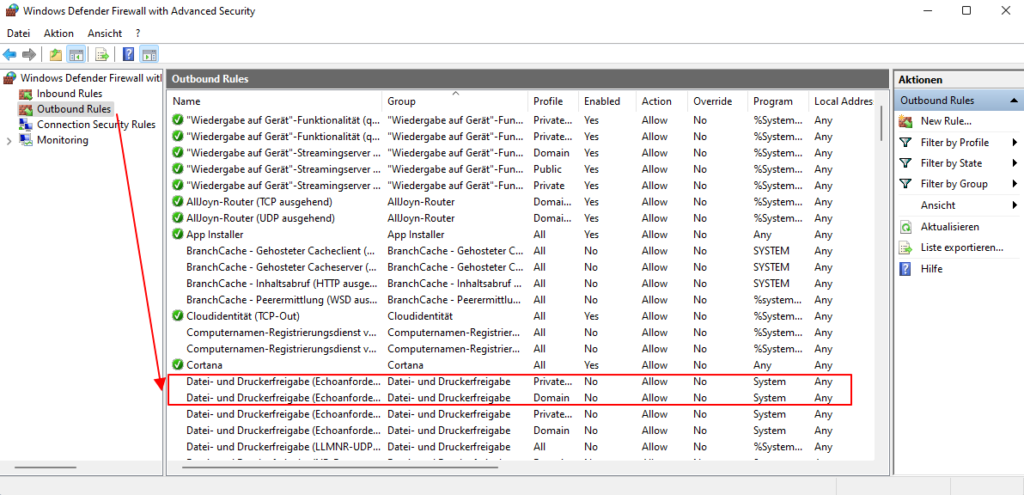This screenshot has width=1024, height=495.
Task: Click the green refresh icon beside Aktualisieren
Action: 905,227
